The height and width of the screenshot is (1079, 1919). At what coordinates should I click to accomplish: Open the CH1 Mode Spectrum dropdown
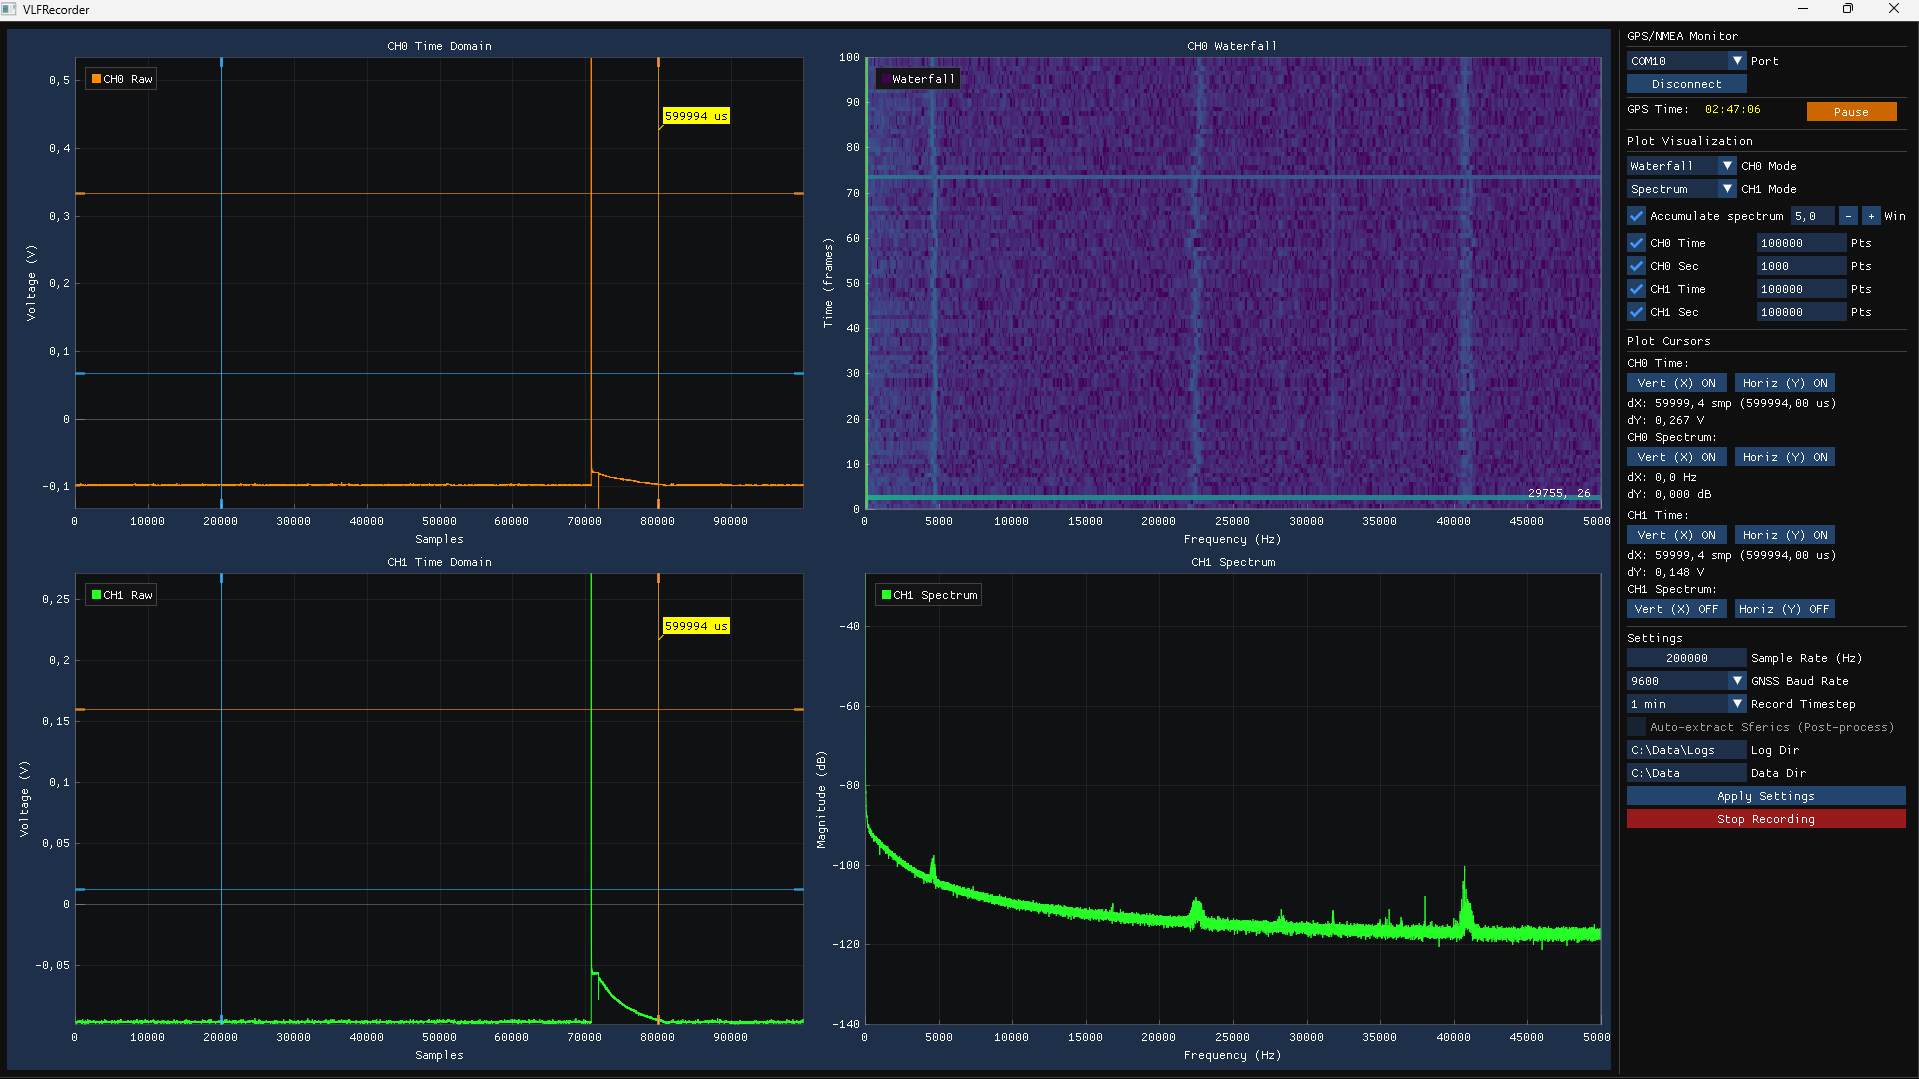point(1681,189)
